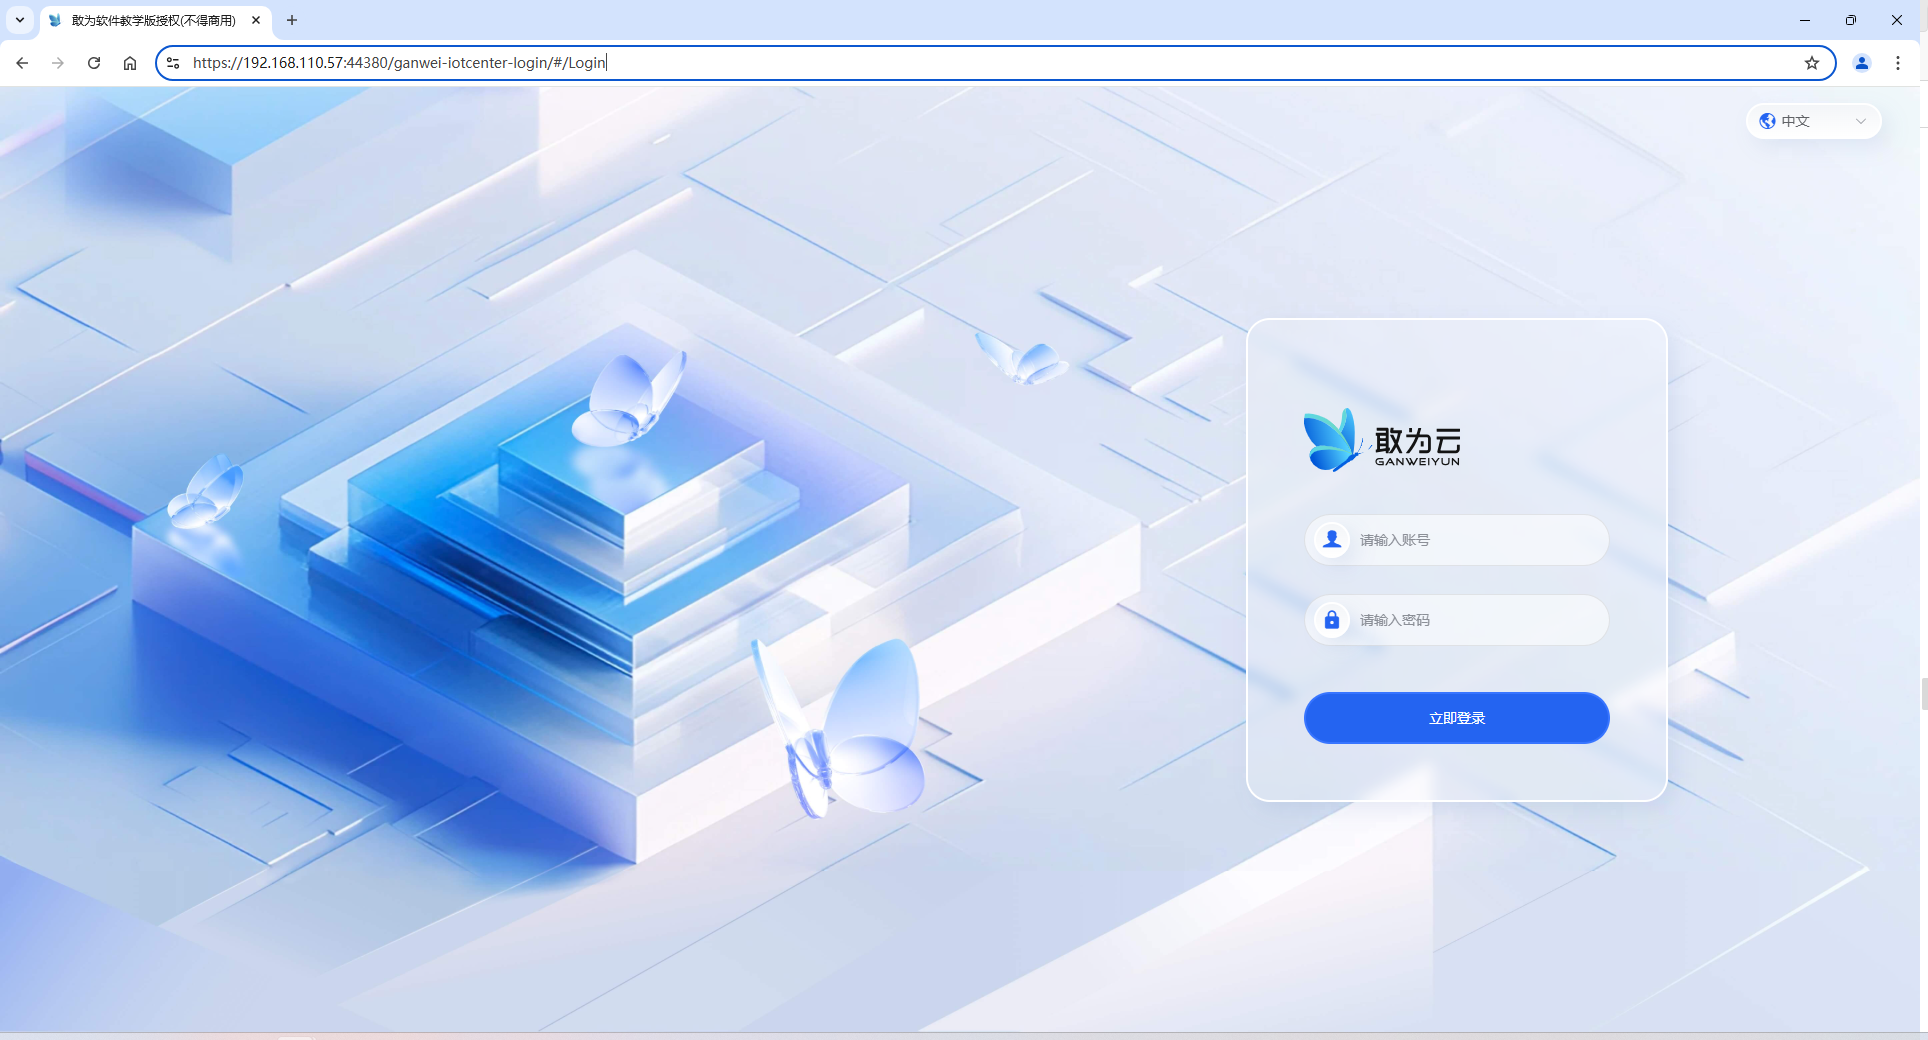This screenshot has height=1040, width=1928.
Task: Click the 敢为云 butterfly logo
Action: 1333,440
